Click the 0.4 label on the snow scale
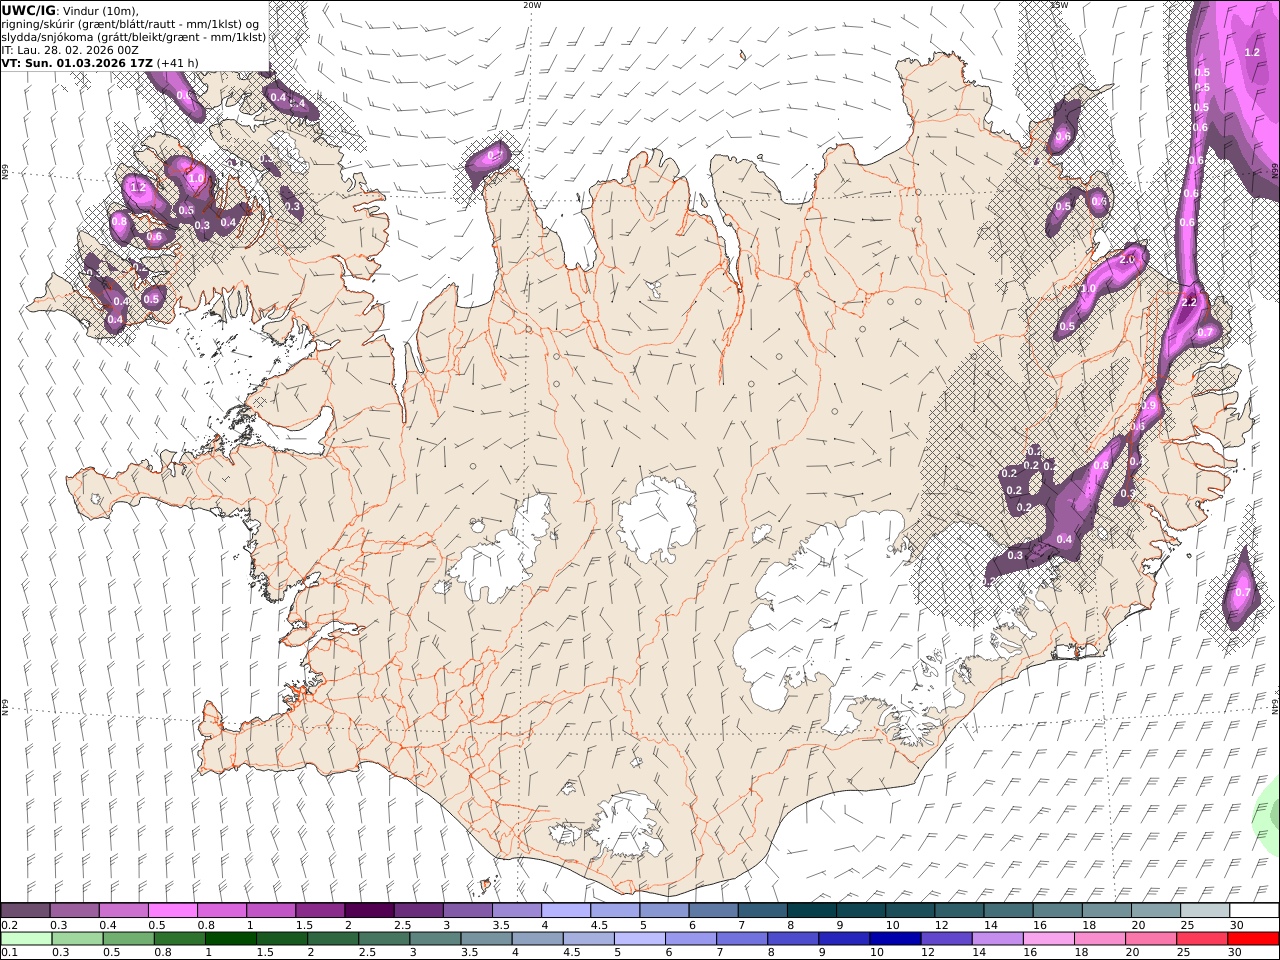The width and height of the screenshot is (1280, 960). click(107, 925)
